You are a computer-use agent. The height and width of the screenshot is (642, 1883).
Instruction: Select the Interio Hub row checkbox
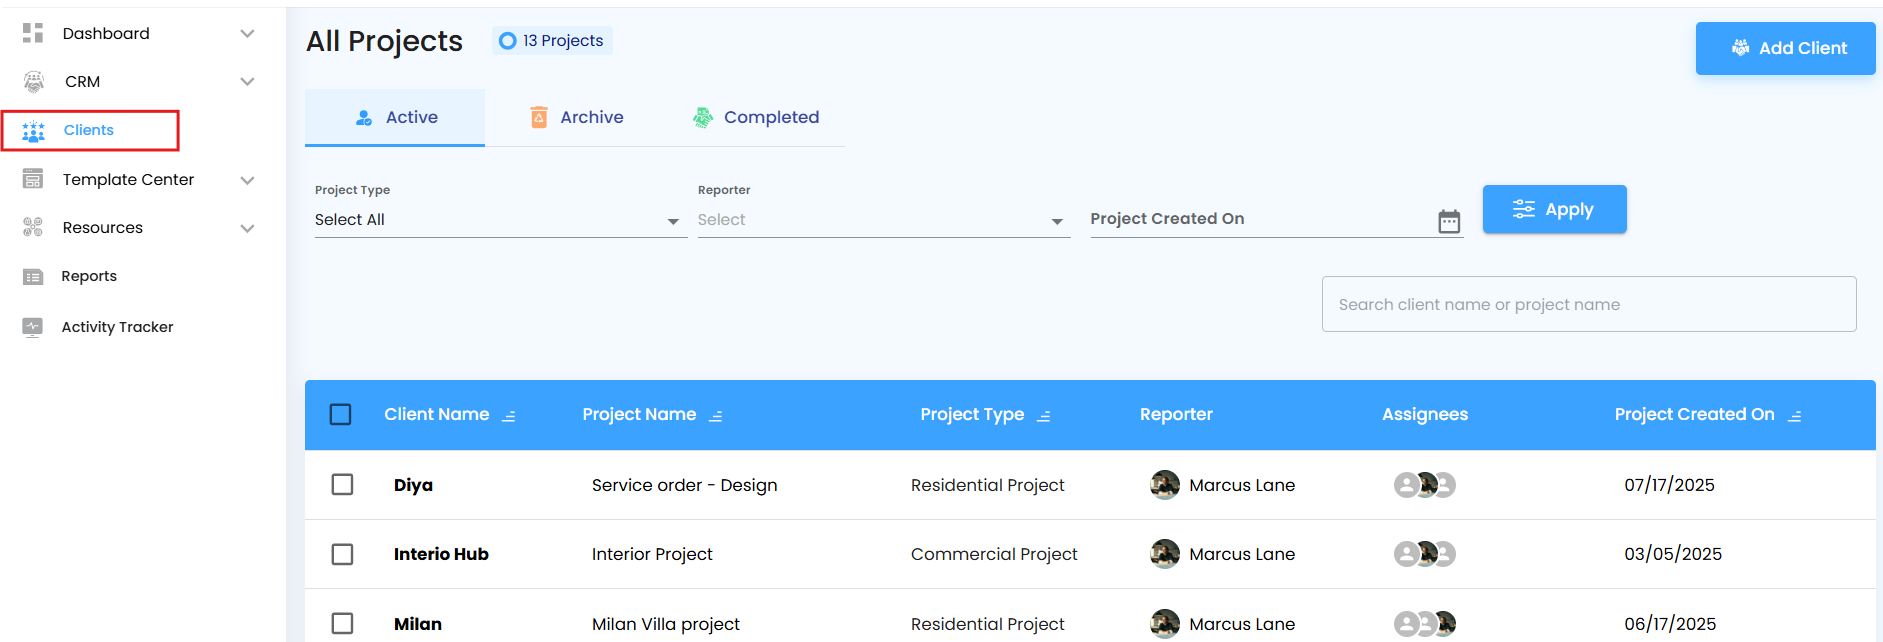(x=342, y=554)
